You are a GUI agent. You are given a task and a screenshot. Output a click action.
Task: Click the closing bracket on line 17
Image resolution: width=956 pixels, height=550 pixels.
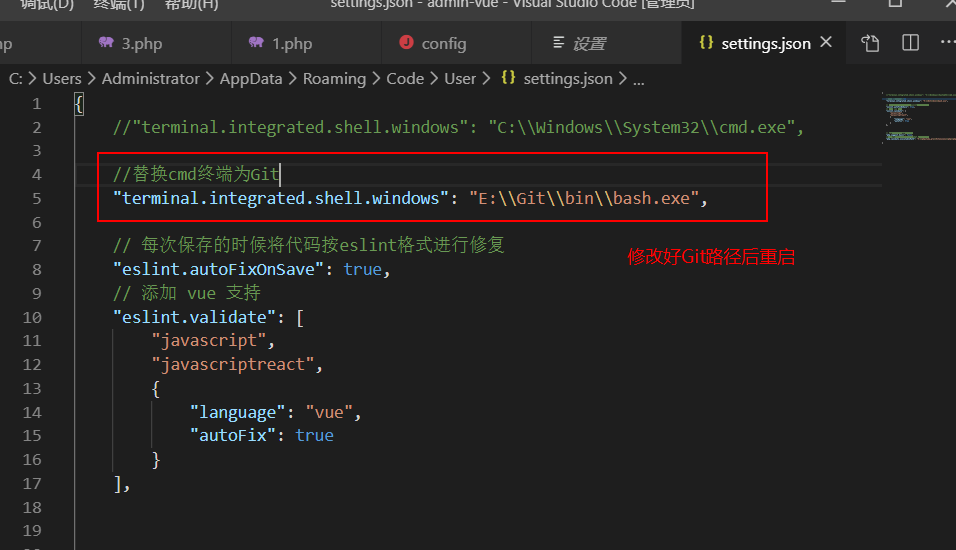tap(118, 484)
